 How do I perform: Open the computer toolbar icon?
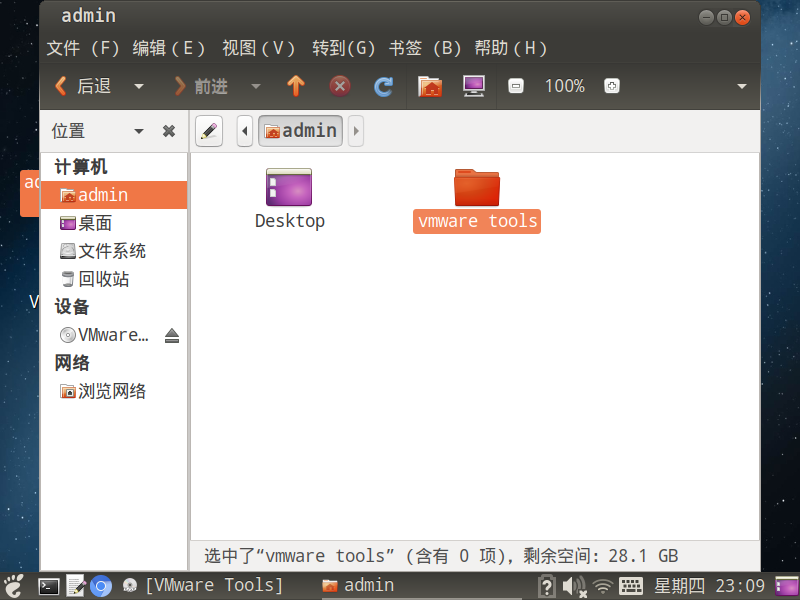(474, 86)
